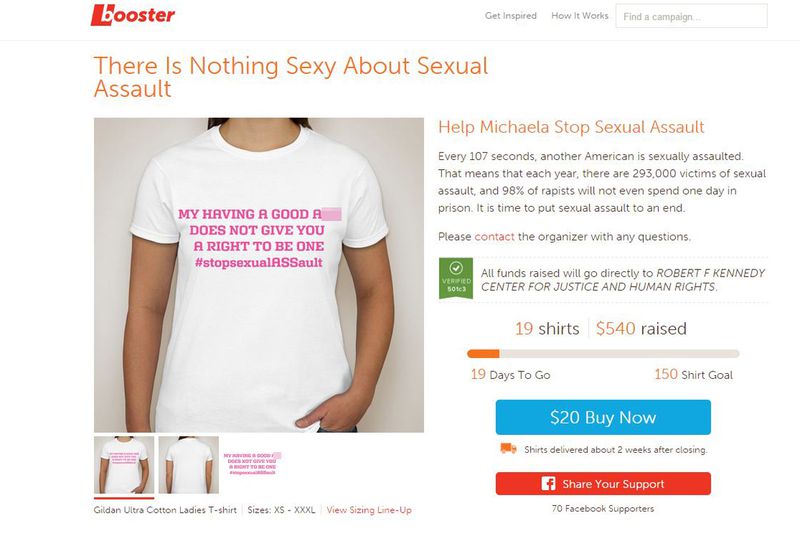Click Share Your Support button
Viewport: 800px width, 536px height.
(603, 483)
